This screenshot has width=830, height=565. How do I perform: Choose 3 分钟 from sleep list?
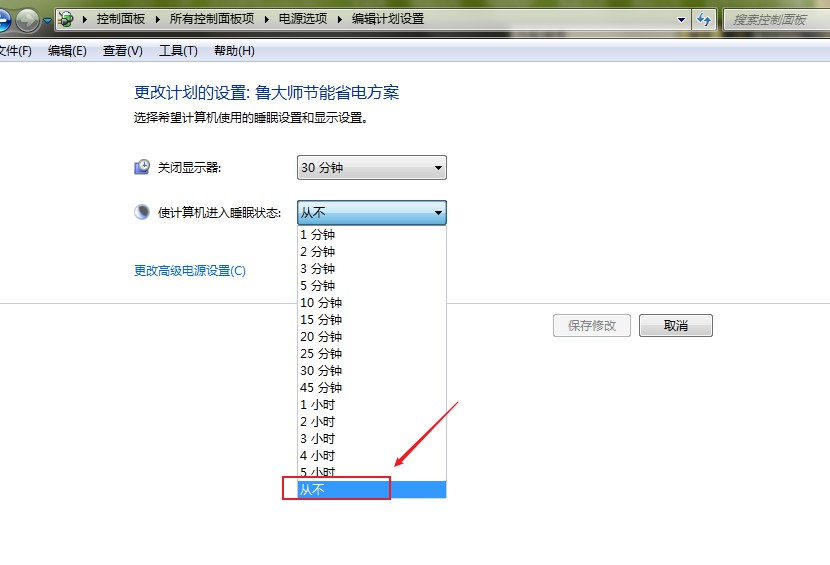(x=372, y=268)
